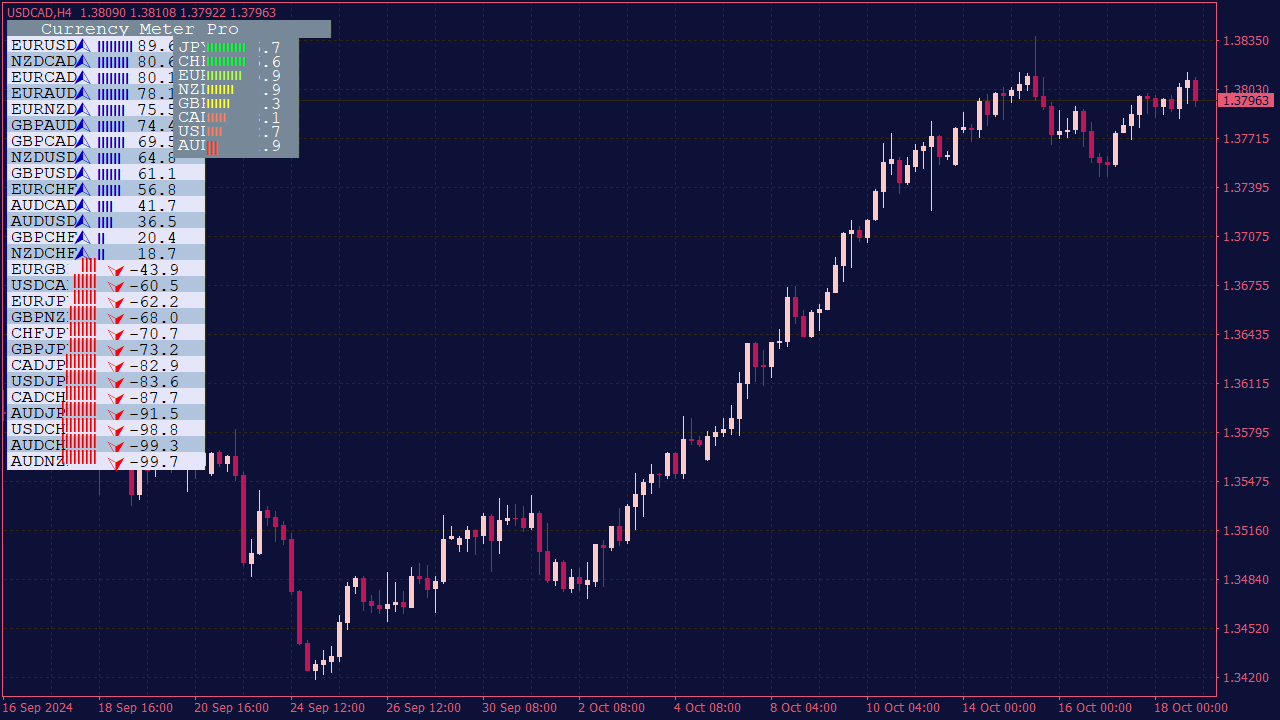1280x720 pixels.
Task: Click the blue up arrow beside EURCHF
Action: [x=84, y=190]
